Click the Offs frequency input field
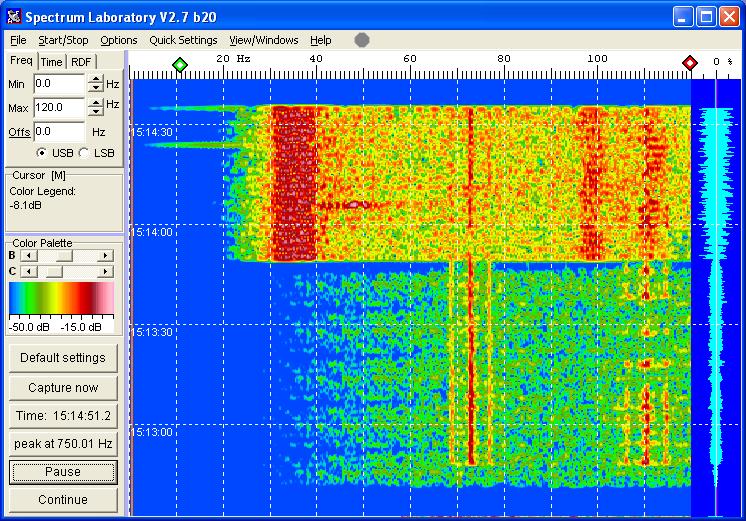 click(x=59, y=131)
